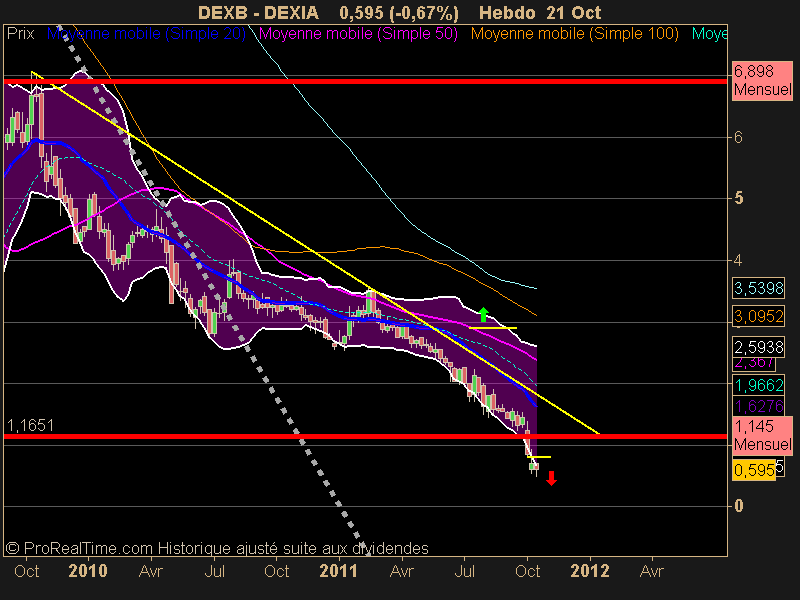
Task: Click the 5 value on price axis
Action: (x=738, y=198)
